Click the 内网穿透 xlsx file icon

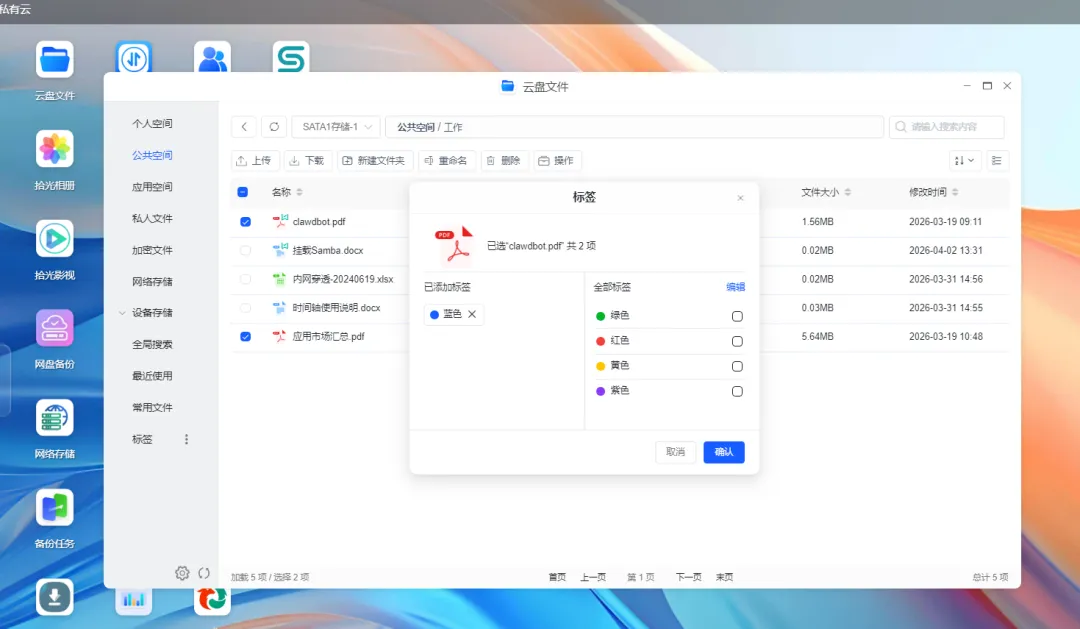click(280, 279)
